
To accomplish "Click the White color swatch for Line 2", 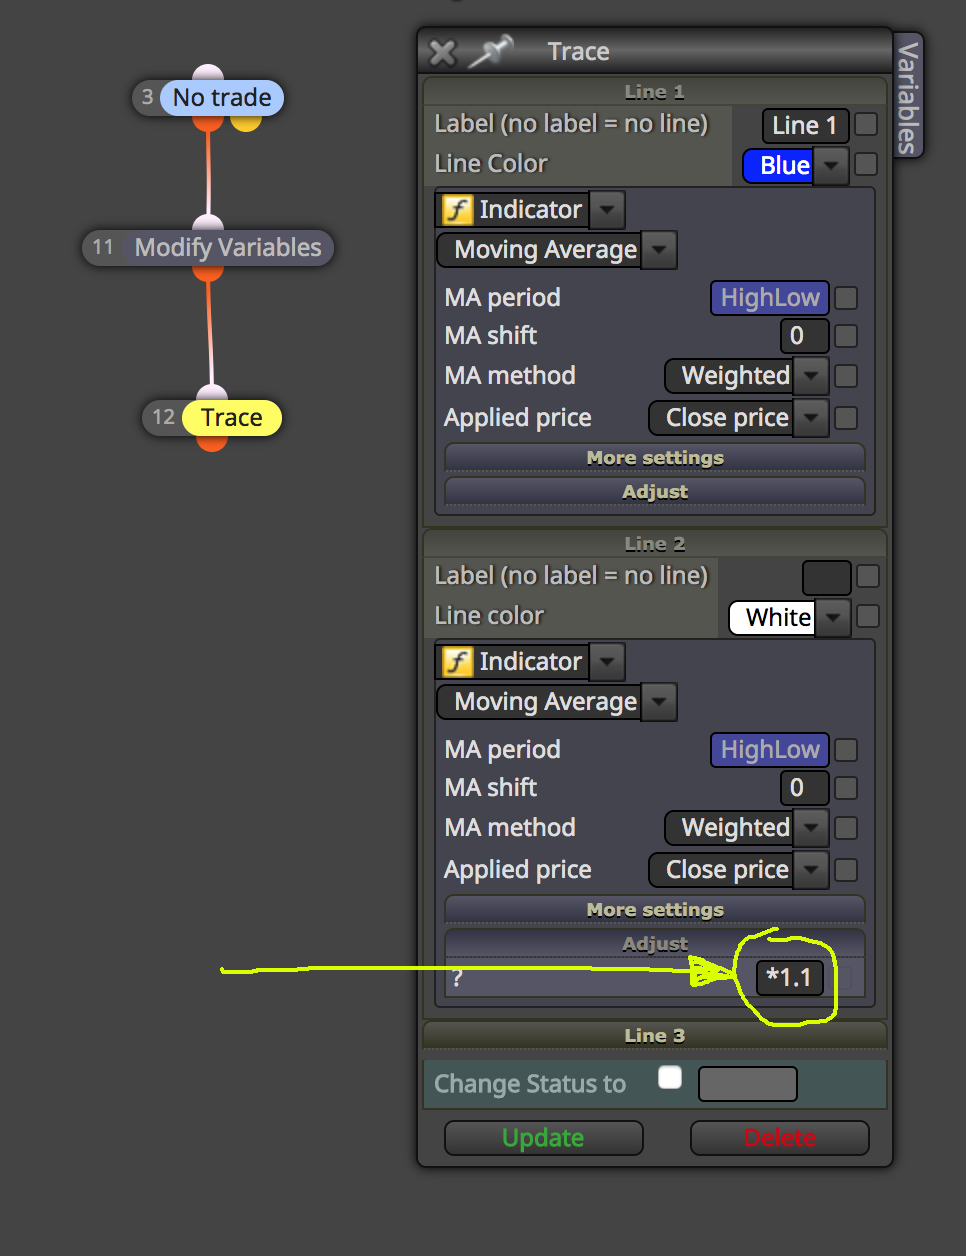I will point(773,618).
